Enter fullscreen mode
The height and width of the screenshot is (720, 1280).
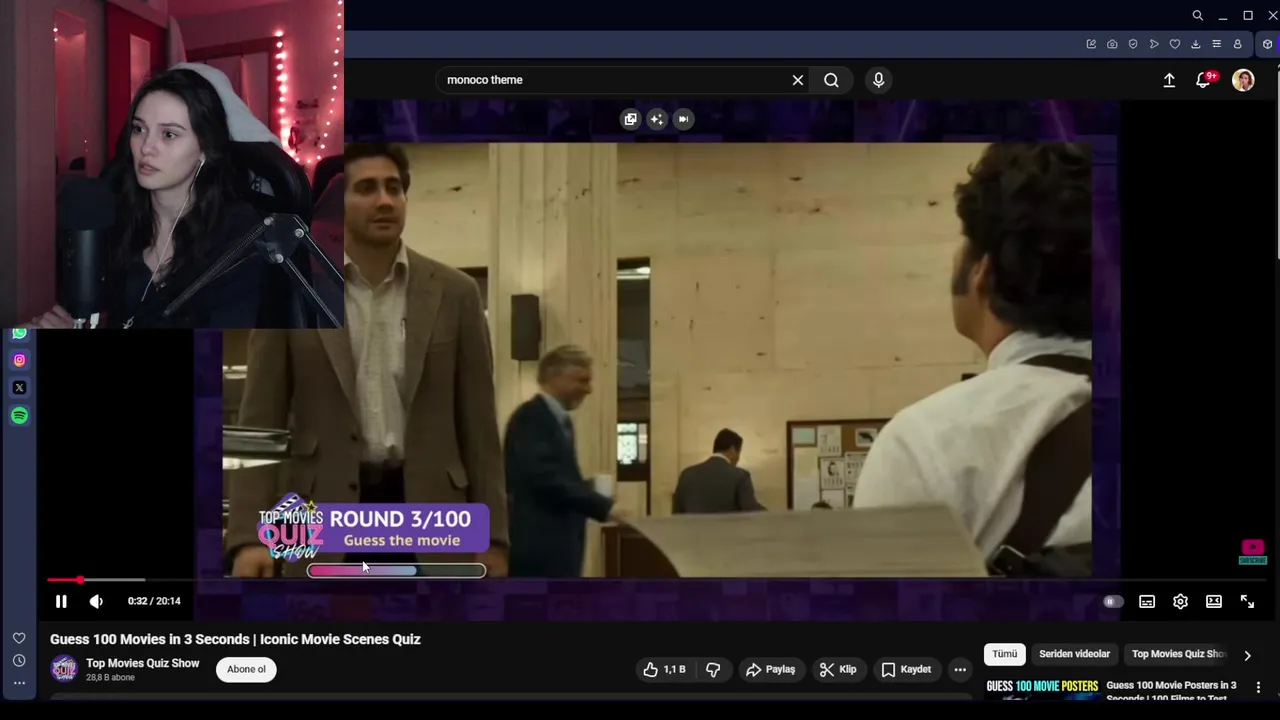1247,601
